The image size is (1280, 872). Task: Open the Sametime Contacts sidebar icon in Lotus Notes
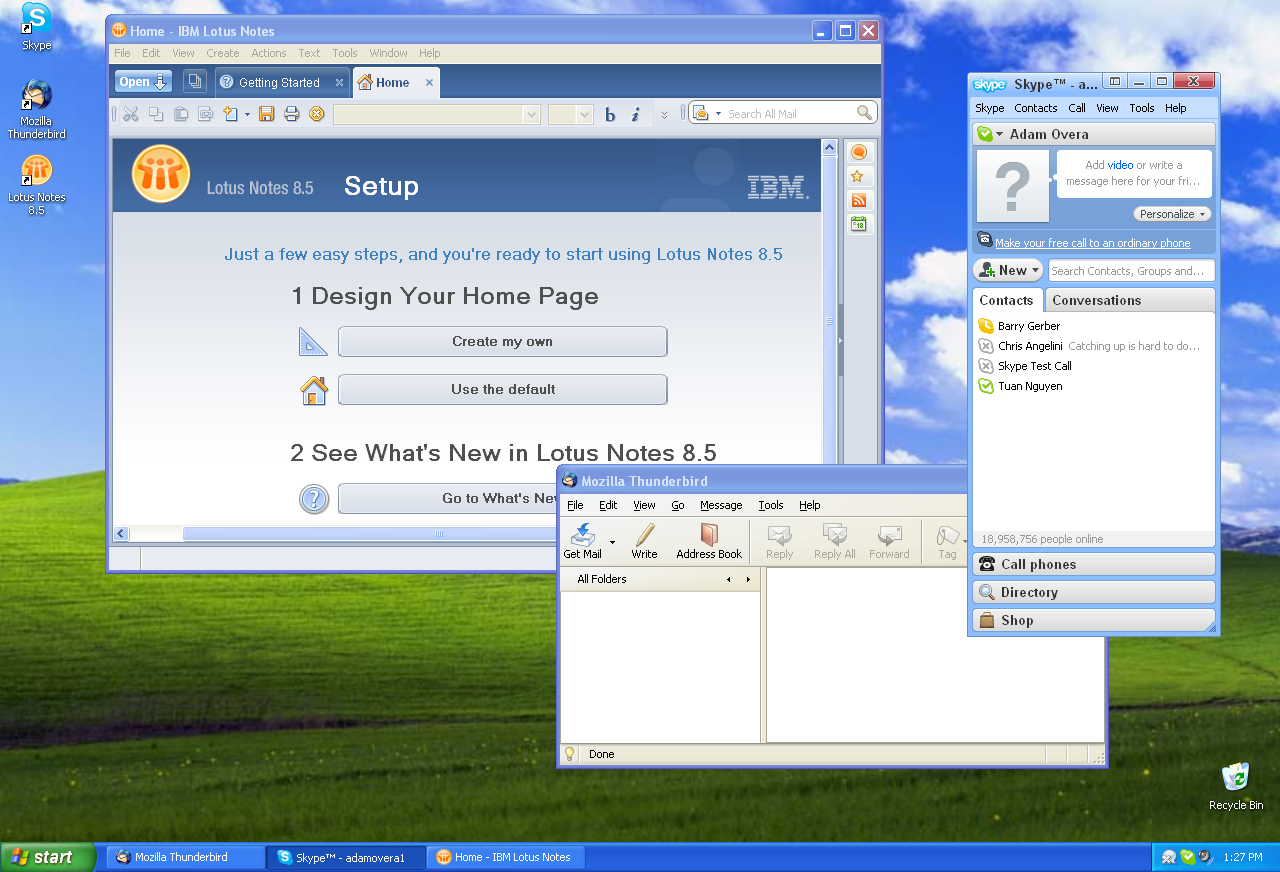[x=858, y=152]
